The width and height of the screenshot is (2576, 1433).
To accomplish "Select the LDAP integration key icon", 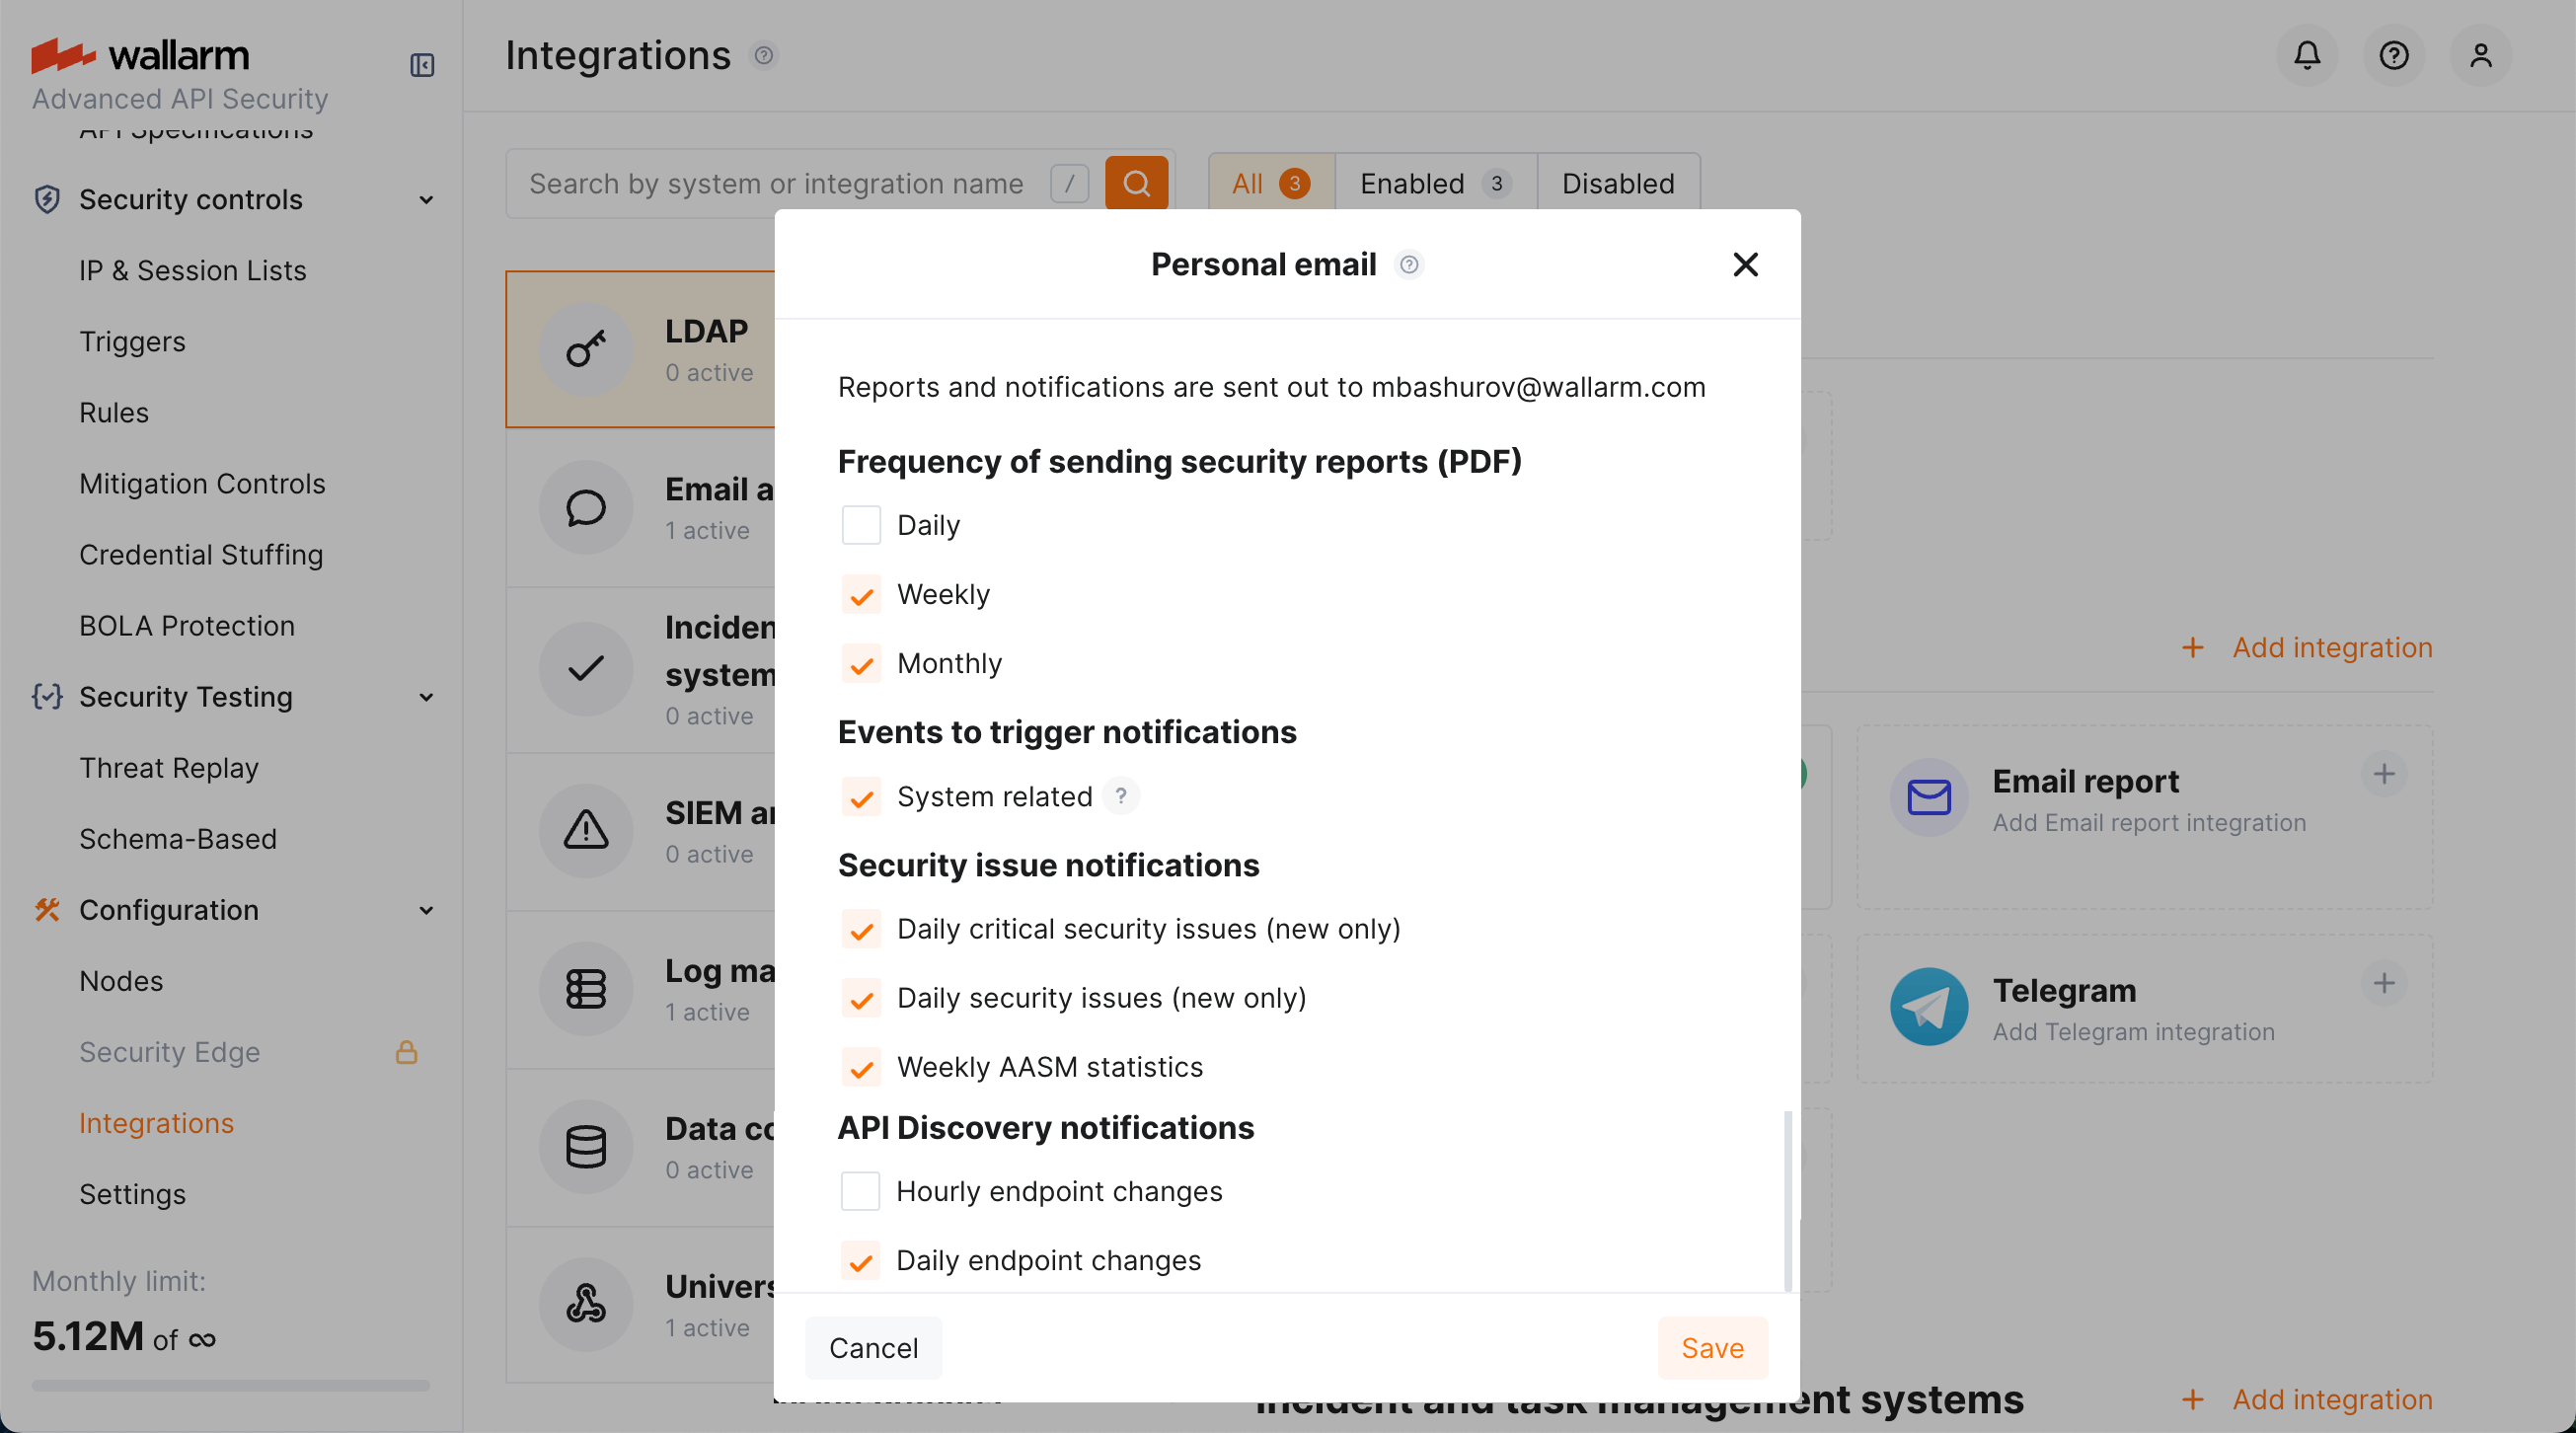I will click(x=585, y=349).
